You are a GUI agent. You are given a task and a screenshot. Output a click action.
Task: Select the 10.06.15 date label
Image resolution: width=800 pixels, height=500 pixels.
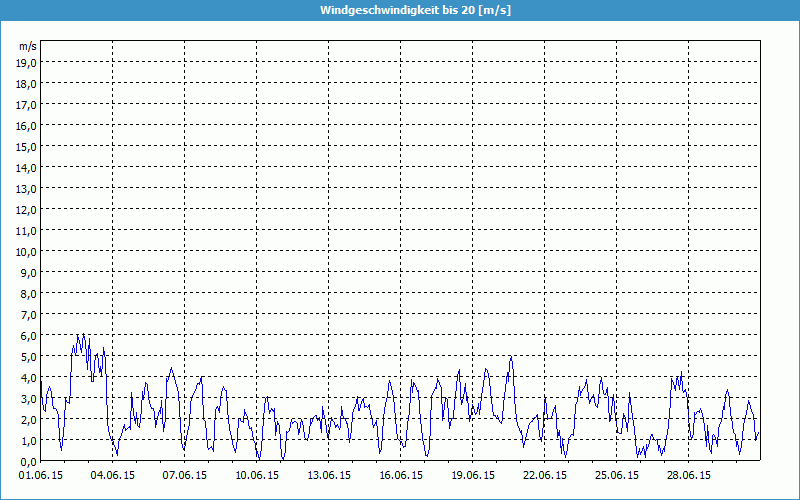point(257,475)
